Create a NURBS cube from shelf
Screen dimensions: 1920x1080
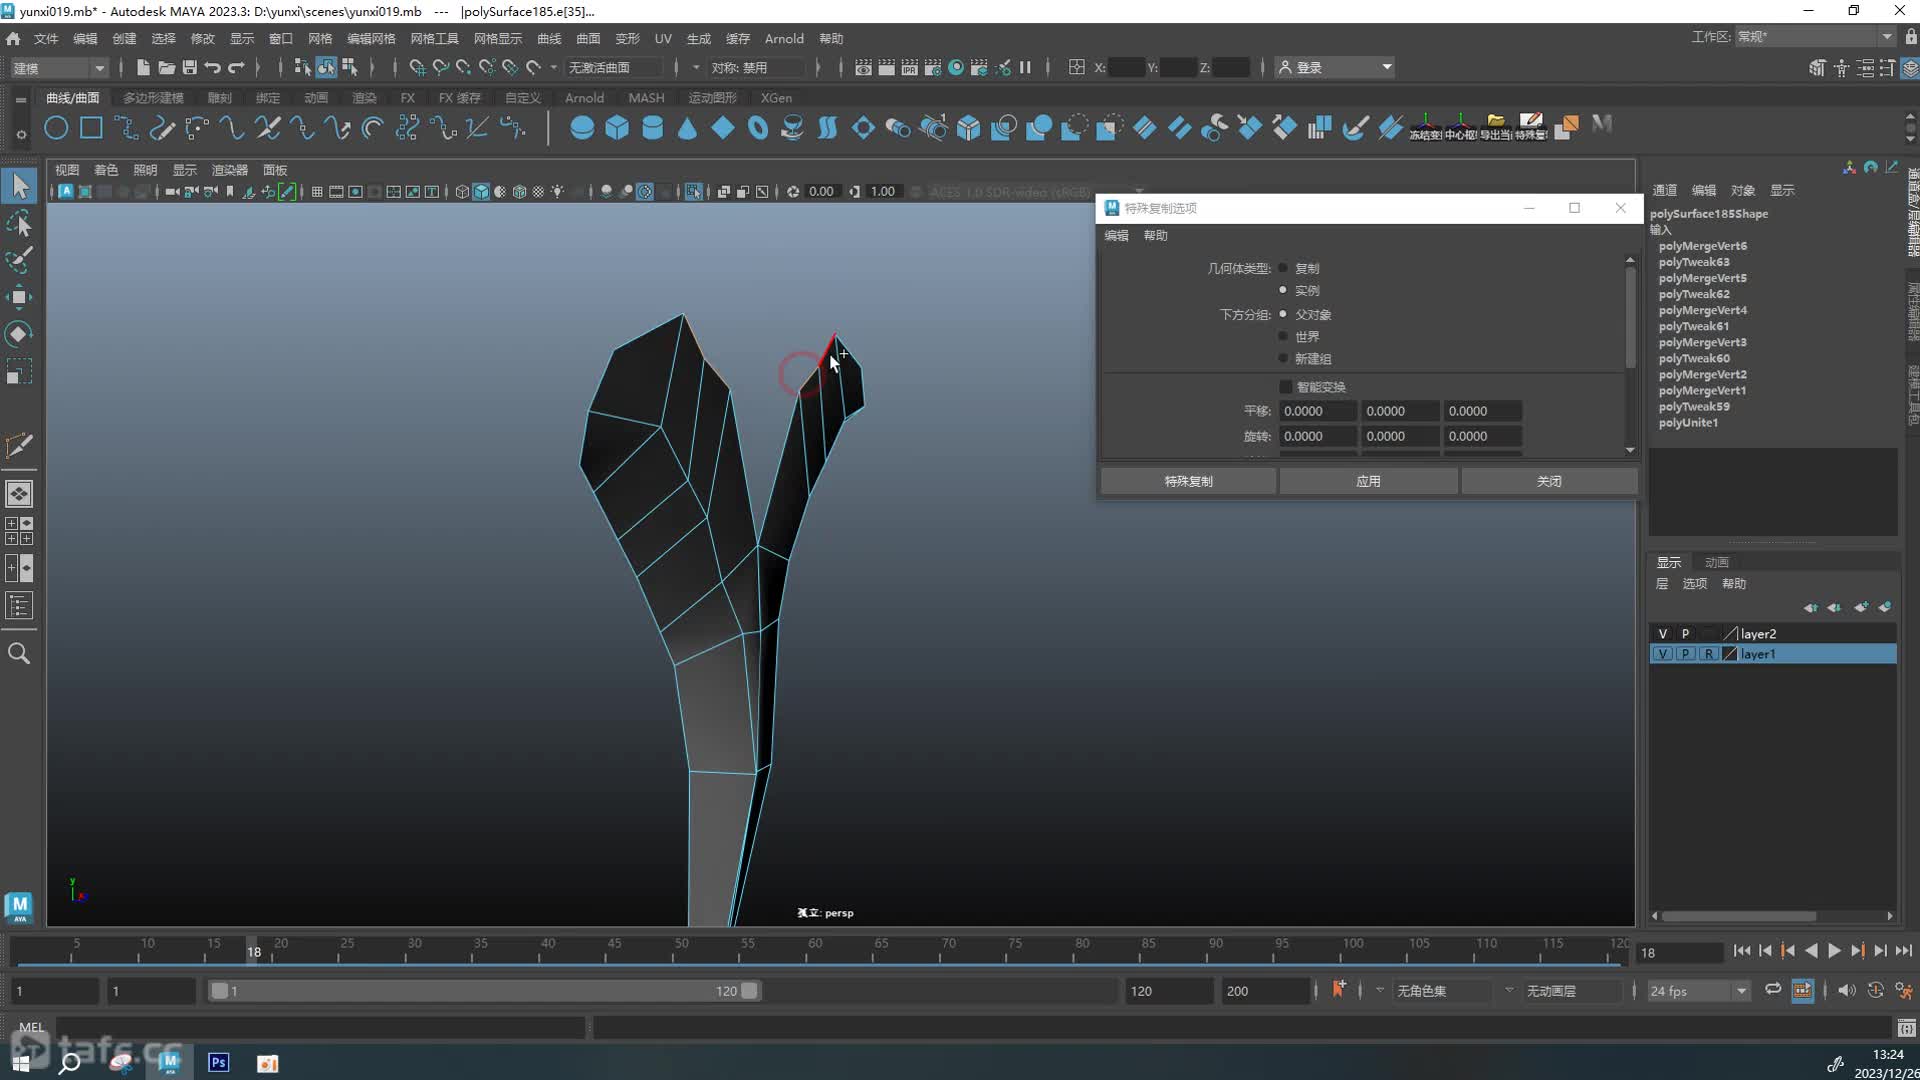coord(617,128)
